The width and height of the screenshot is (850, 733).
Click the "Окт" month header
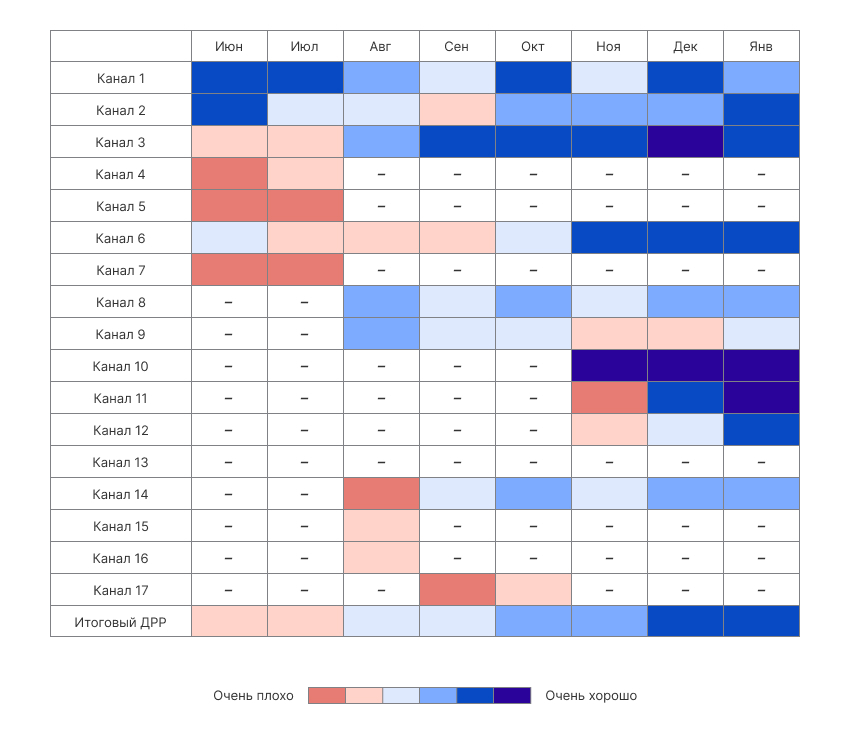[x=533, y=46]
